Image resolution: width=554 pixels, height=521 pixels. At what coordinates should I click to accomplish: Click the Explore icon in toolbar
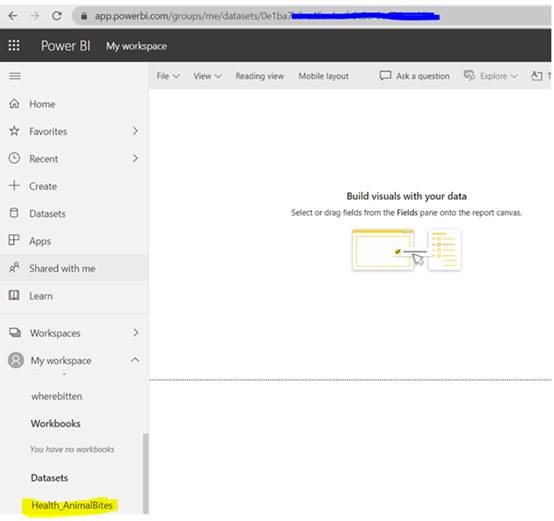469,75
